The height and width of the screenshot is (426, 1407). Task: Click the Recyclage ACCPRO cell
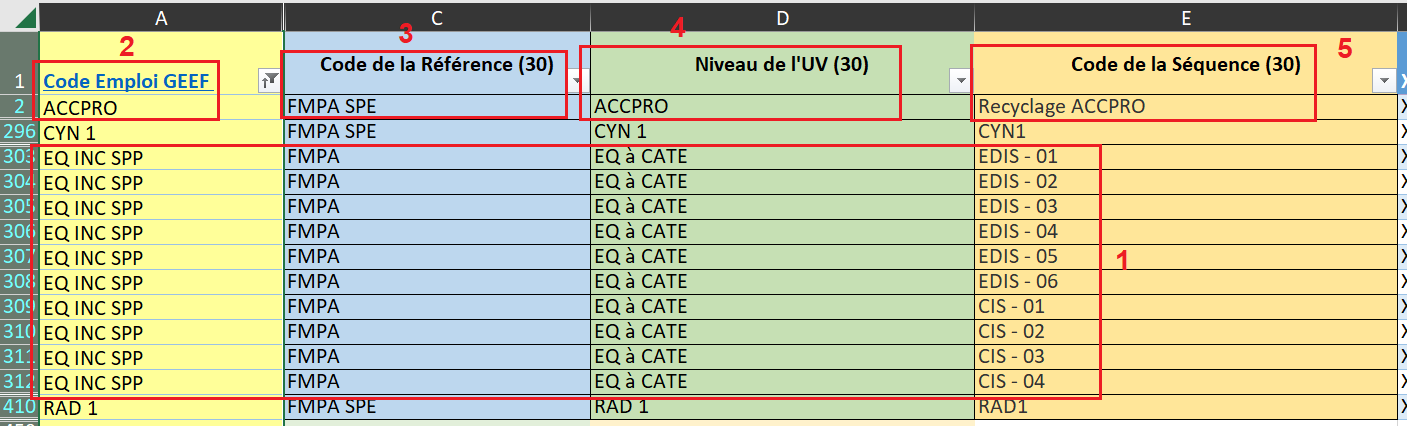pyautogui.click(x=1185, y=106)
